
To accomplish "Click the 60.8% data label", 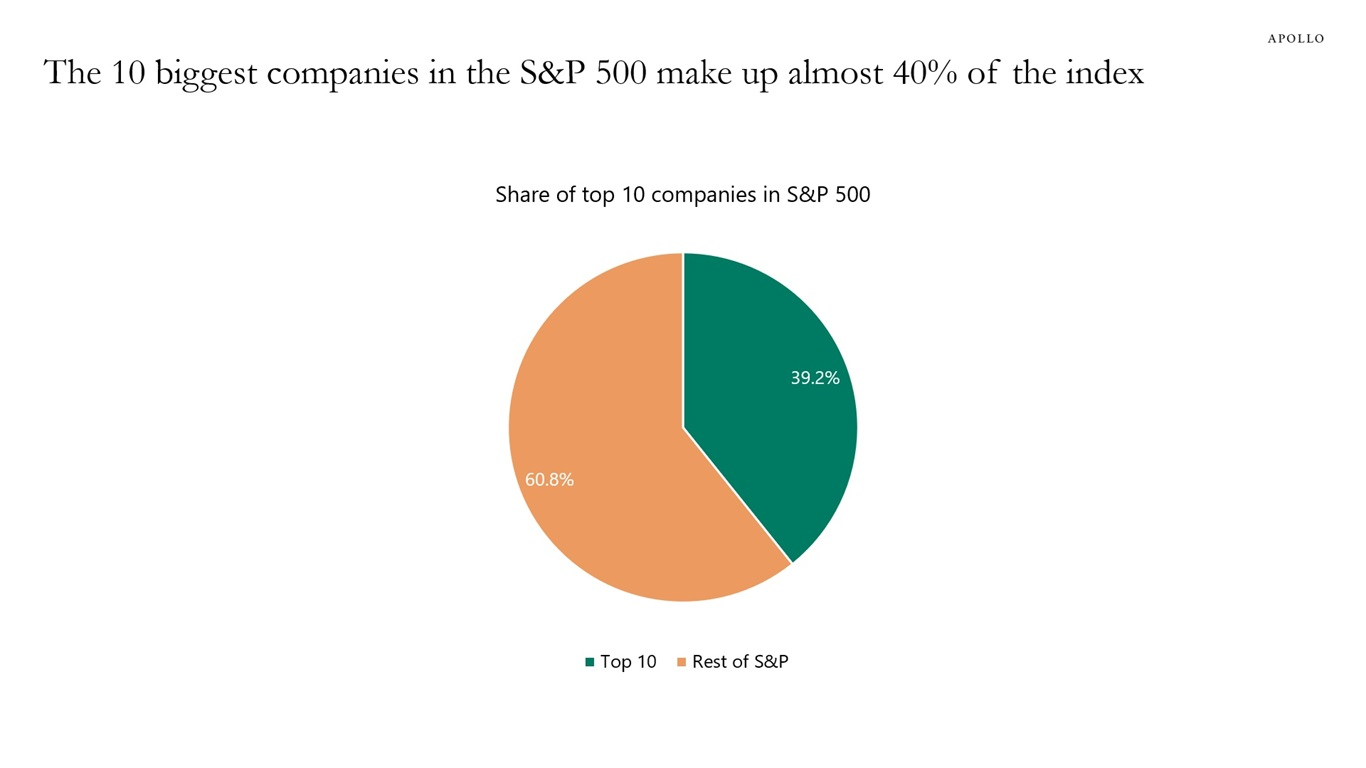I will pyautogui.click(x=549, y=480).
